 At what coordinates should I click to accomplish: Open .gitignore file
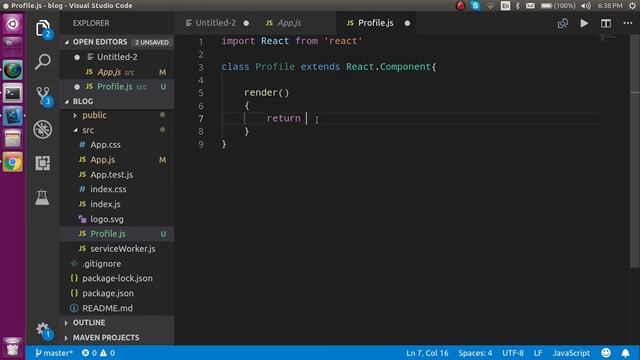[117, 264]
